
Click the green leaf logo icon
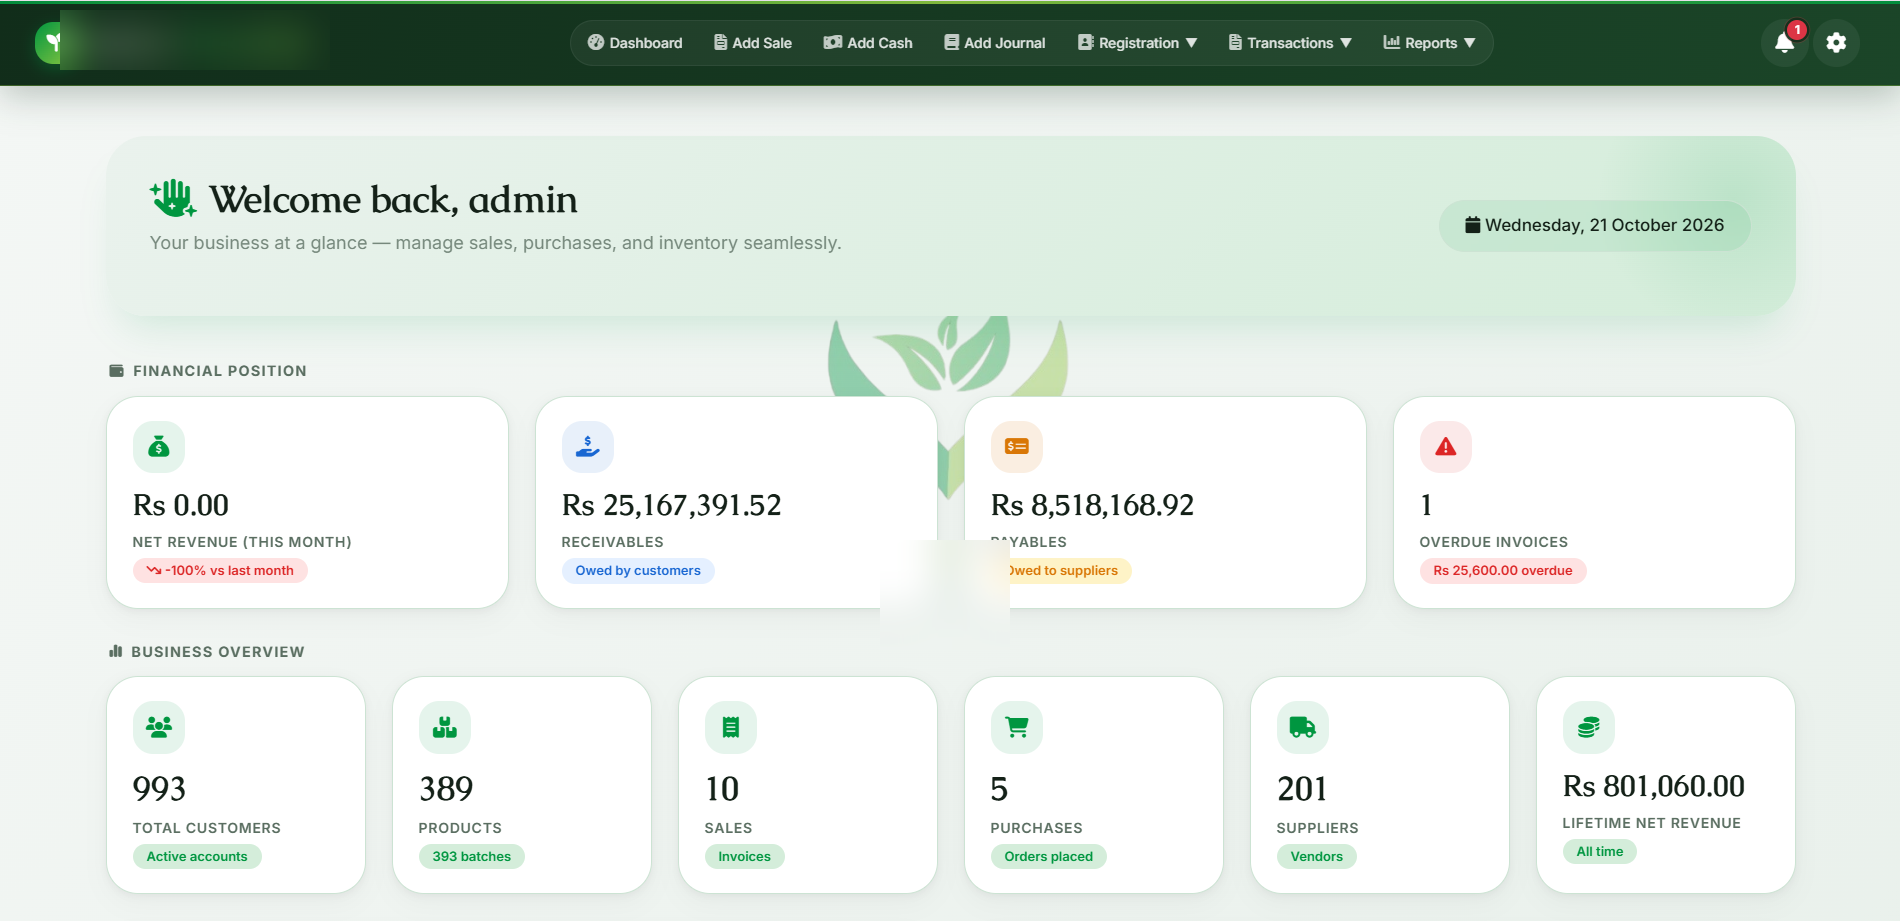[50, 43]
